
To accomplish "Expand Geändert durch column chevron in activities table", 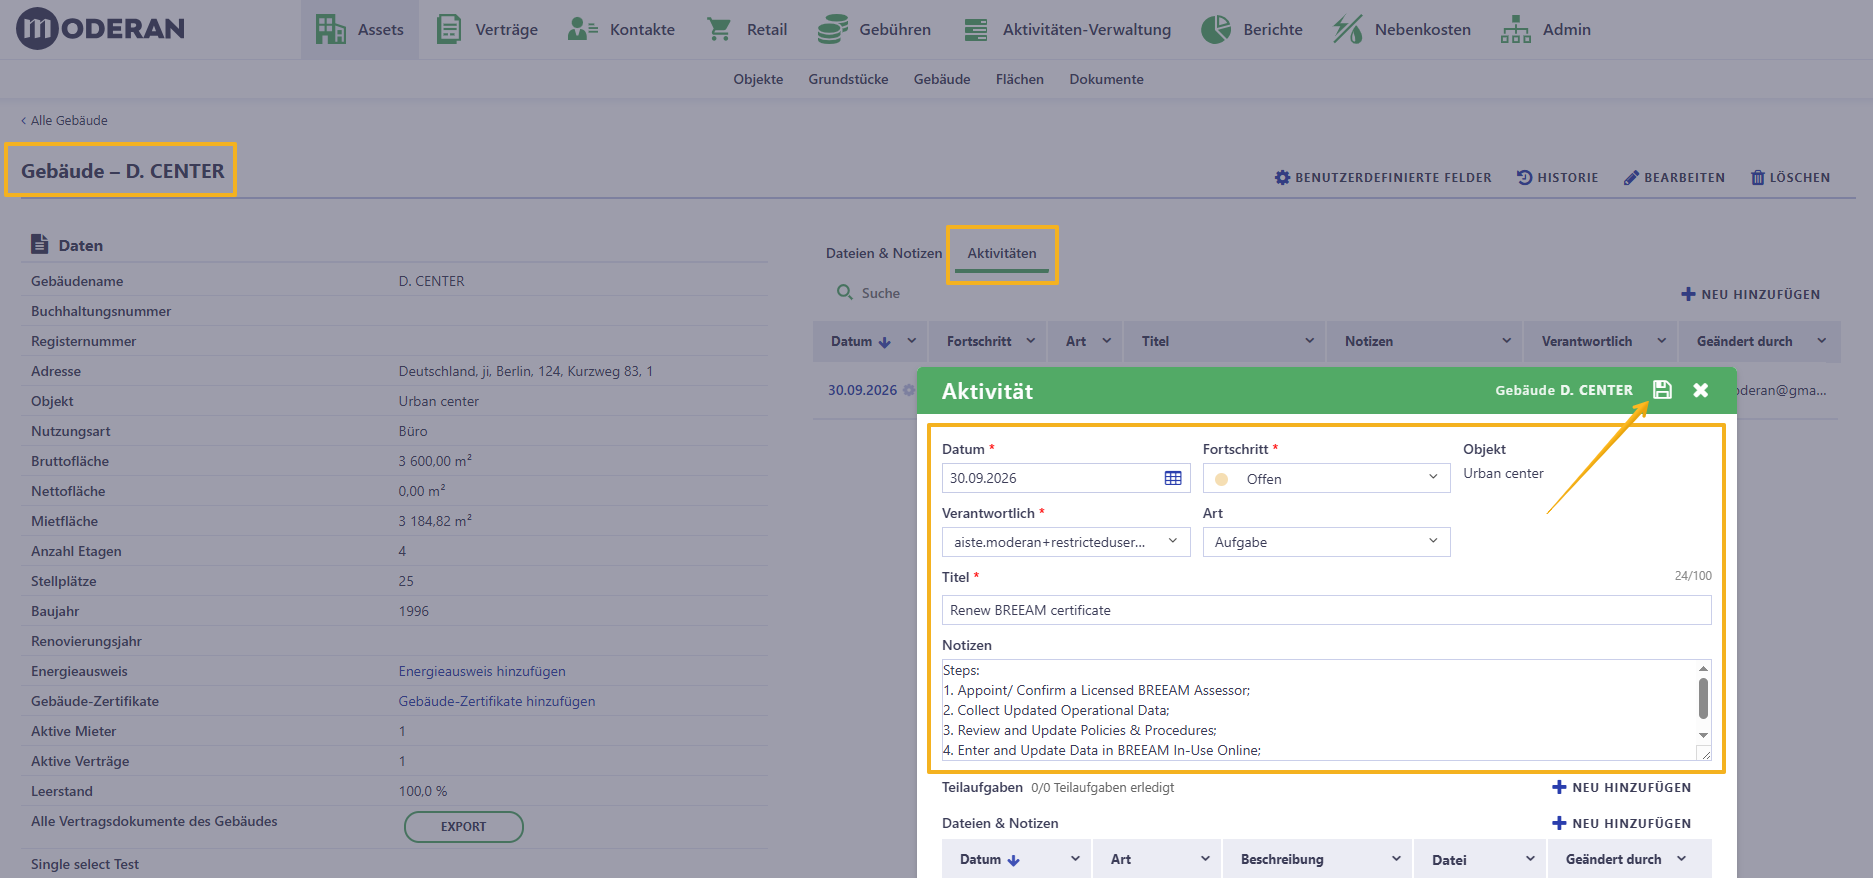I will pos(1821,341).
